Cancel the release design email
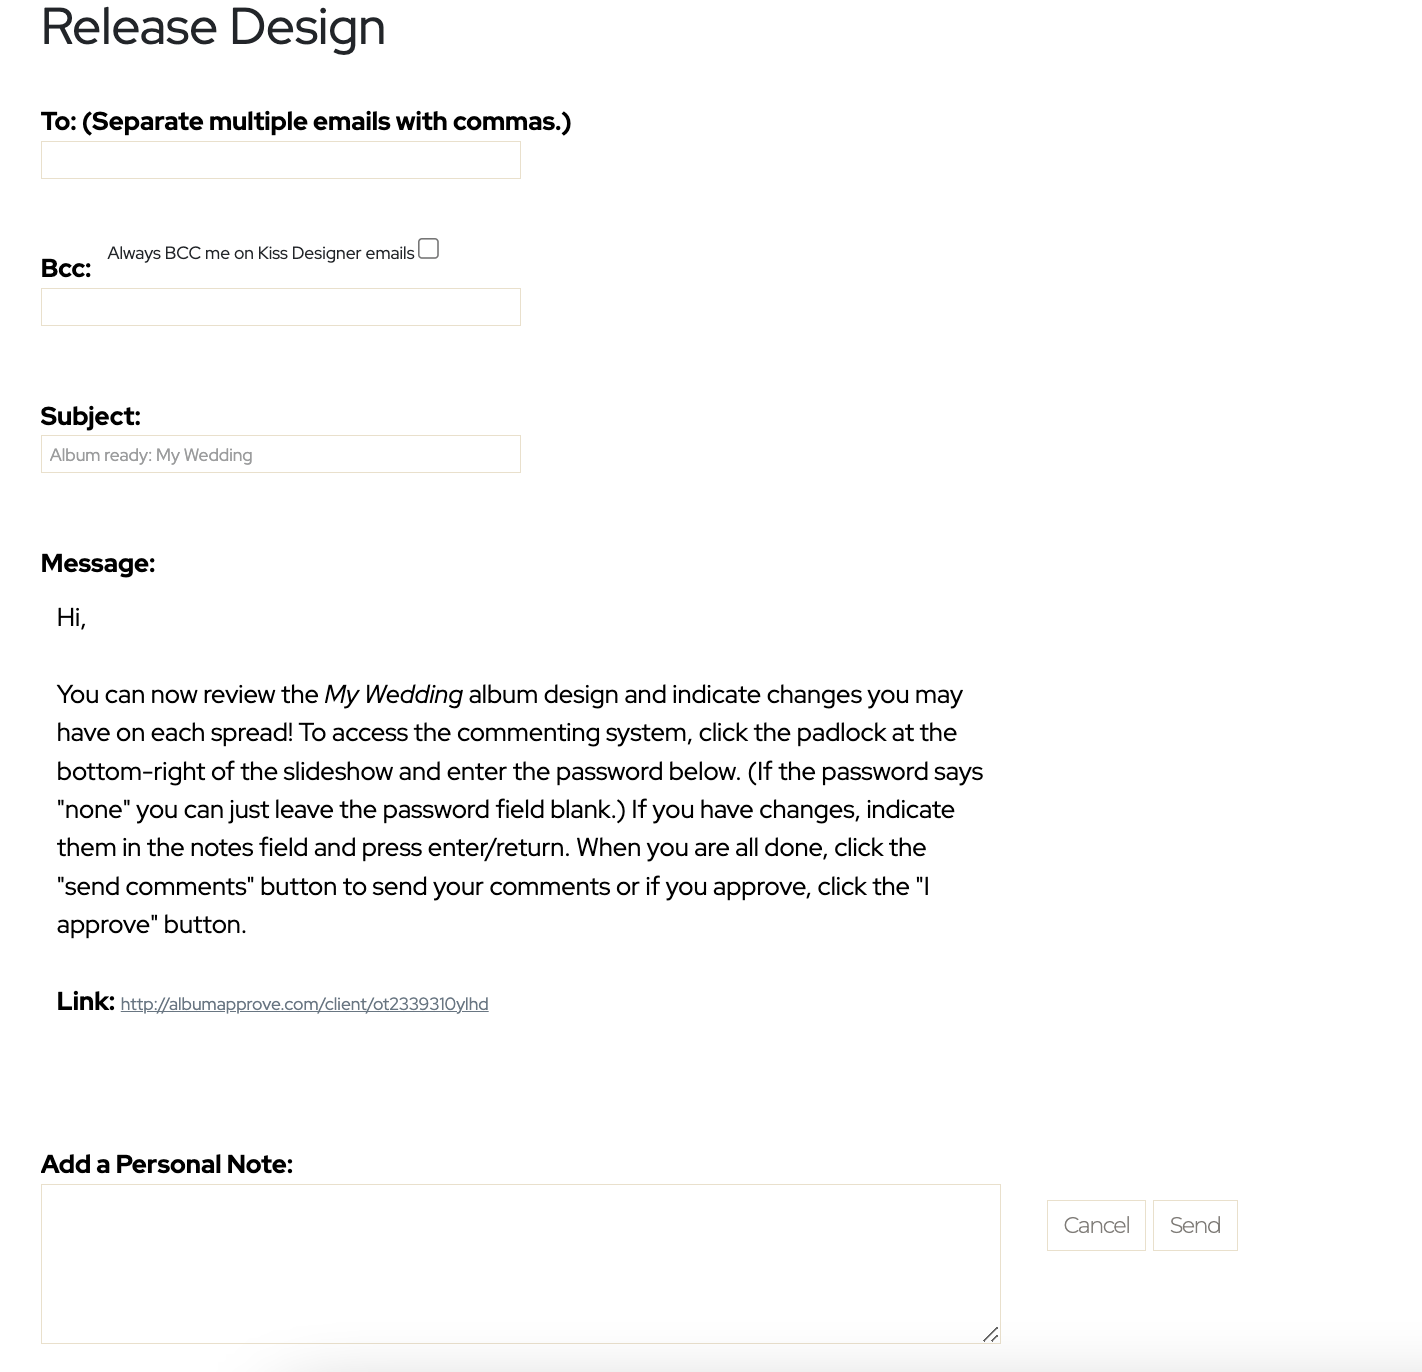 click(1096, 1225)
